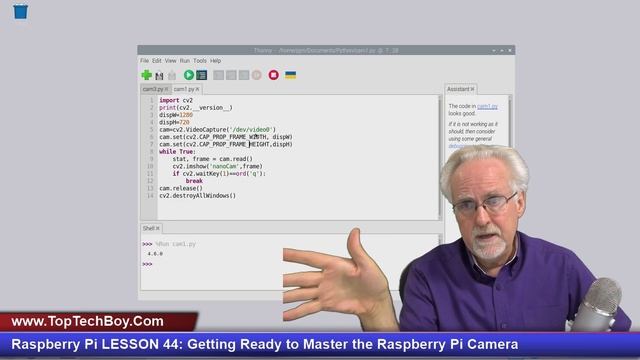The width and height of the screenshot is (640, 360).
Task: Click the greyed-out Resume debugger icon
Action: click(257, 75)
